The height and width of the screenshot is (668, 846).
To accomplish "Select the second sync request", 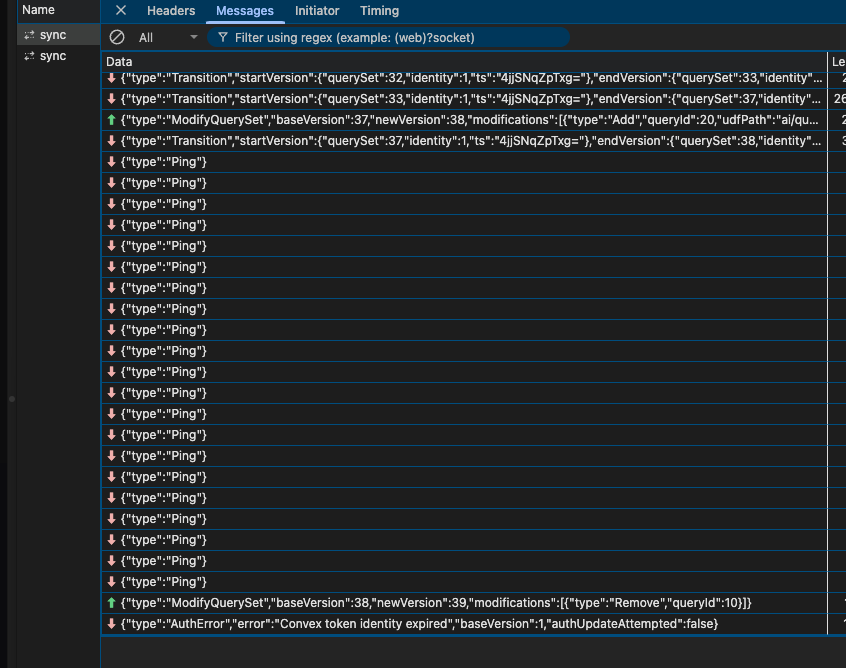I will [x=59, y=56].
